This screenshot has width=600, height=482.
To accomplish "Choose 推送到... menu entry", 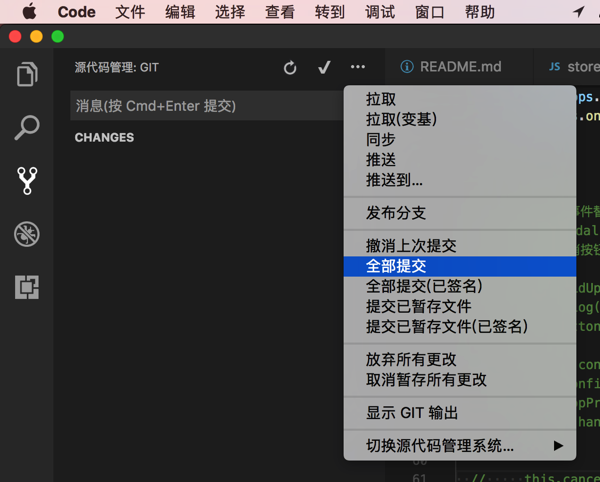I will 460,180.
